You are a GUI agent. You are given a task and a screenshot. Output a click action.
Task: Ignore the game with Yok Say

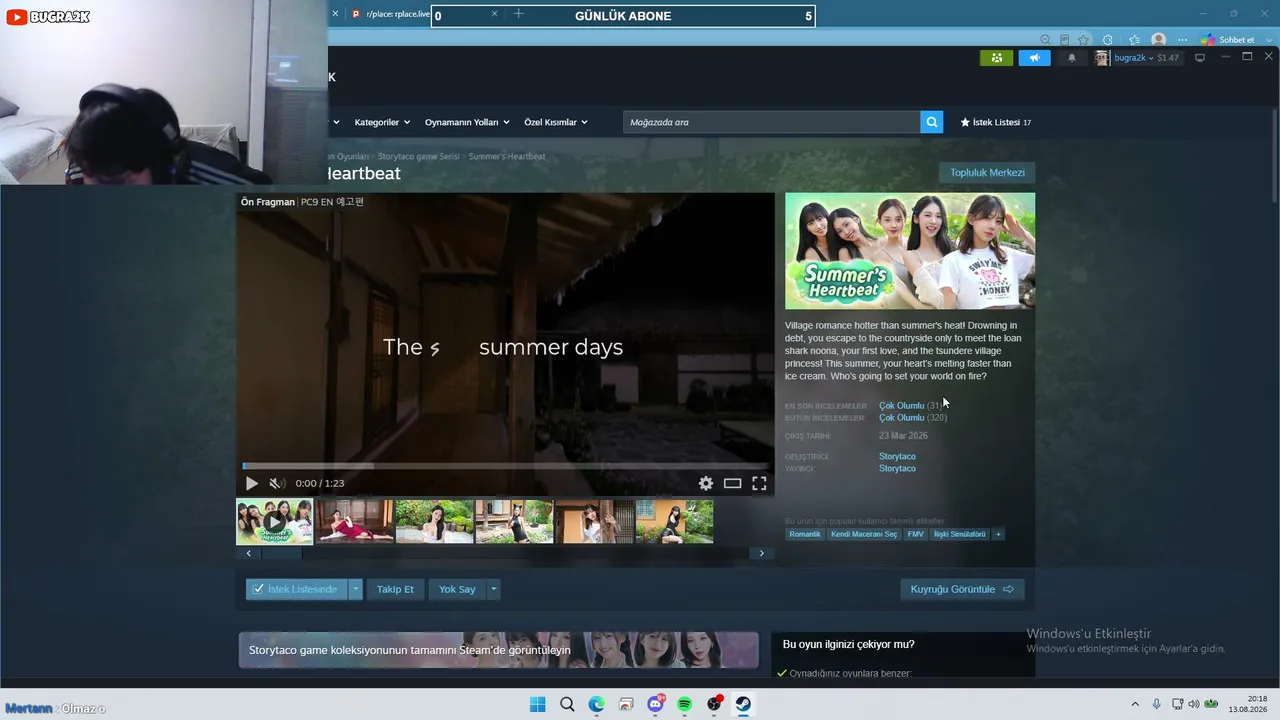pos(457,589)
